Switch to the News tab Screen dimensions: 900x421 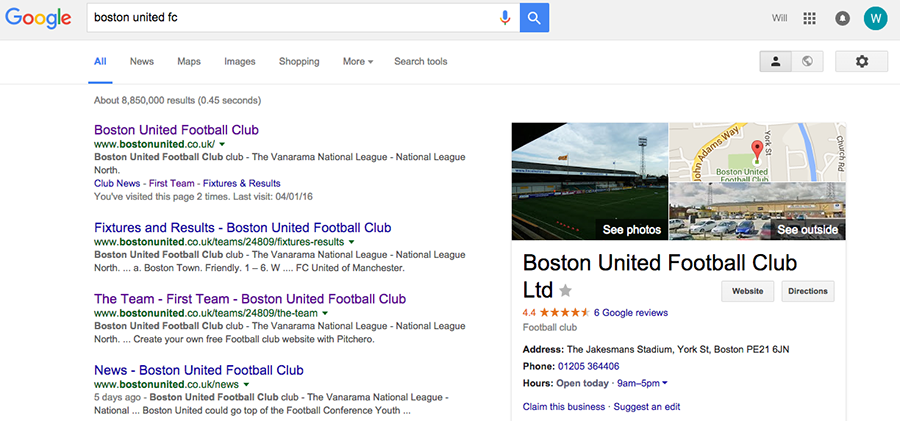point(142,61)
